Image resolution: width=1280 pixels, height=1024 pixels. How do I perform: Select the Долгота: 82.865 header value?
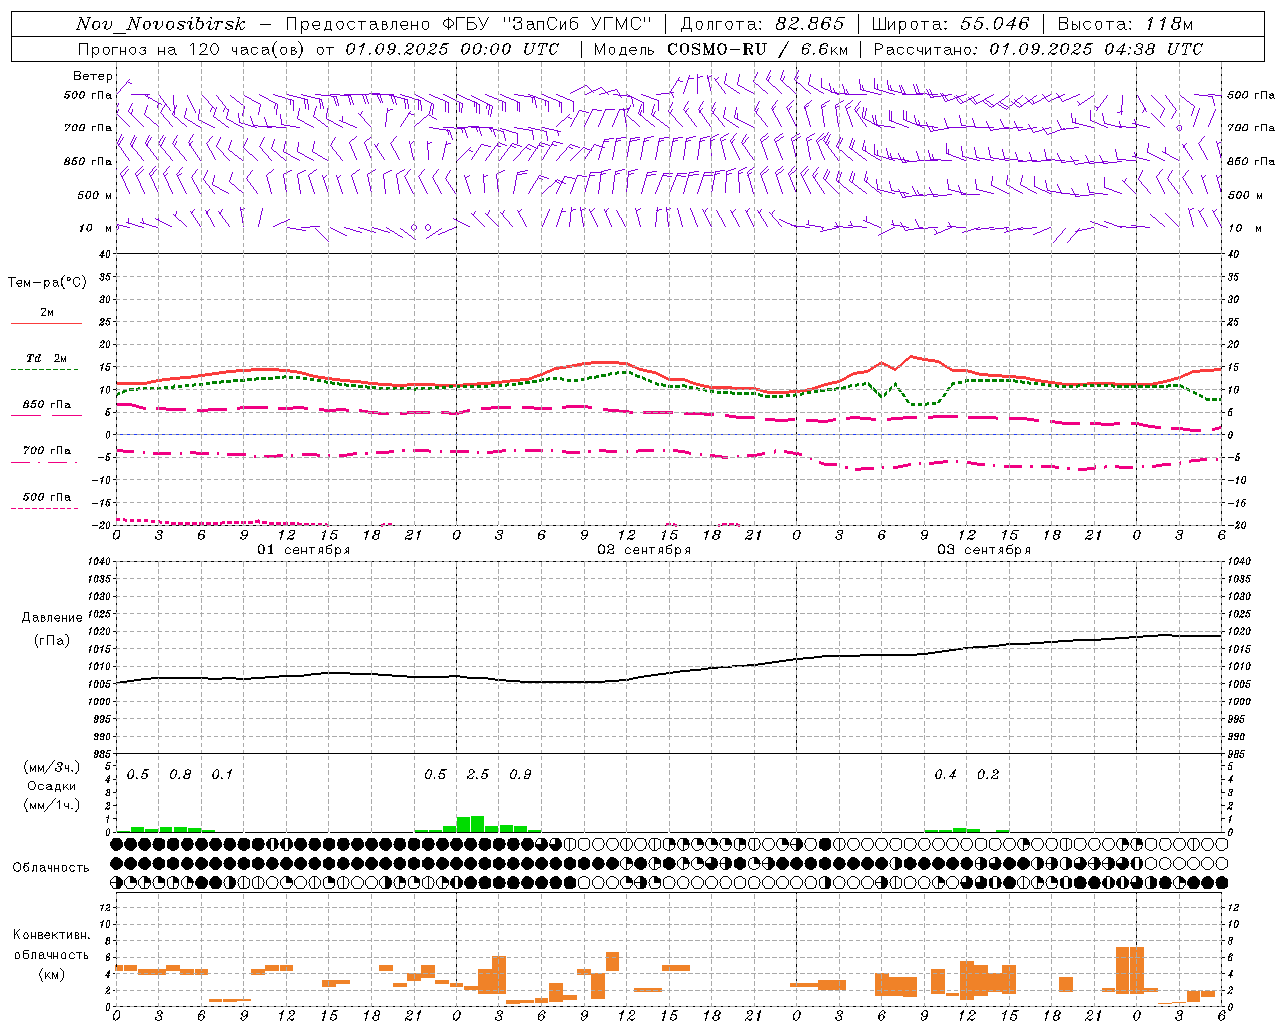click(762, 24)
